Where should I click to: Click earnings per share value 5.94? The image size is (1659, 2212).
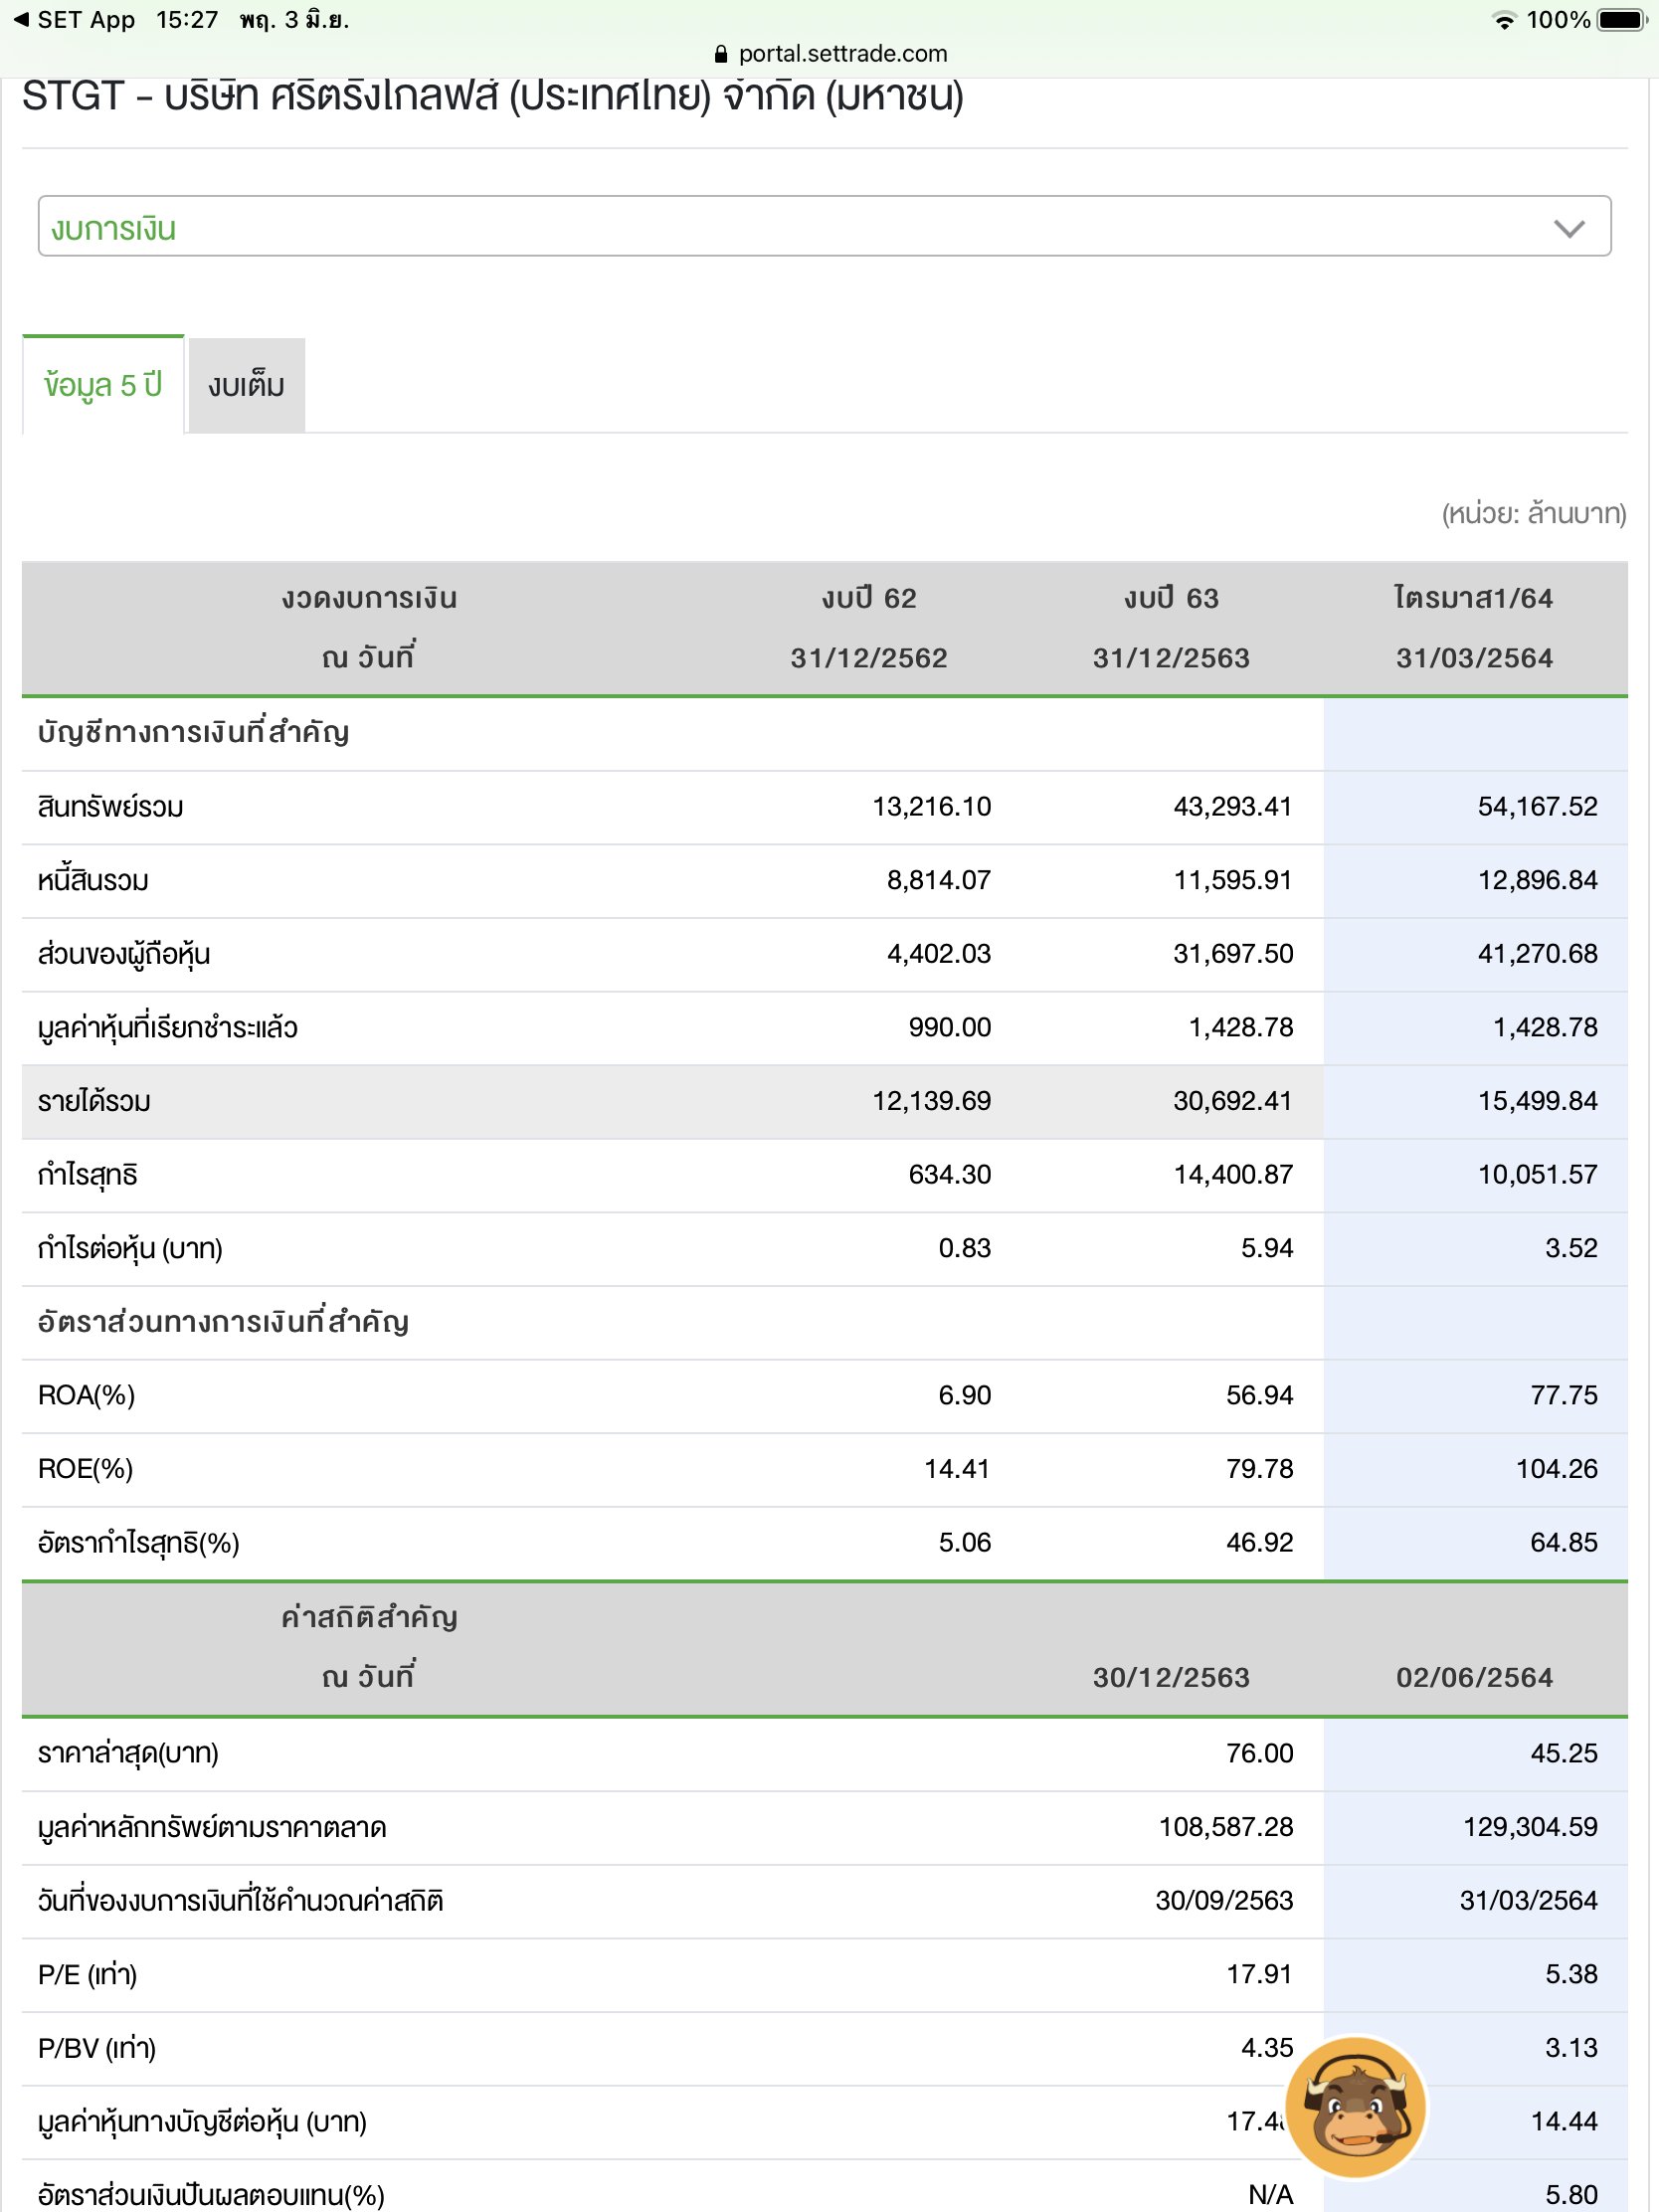click(1267, 1248)
